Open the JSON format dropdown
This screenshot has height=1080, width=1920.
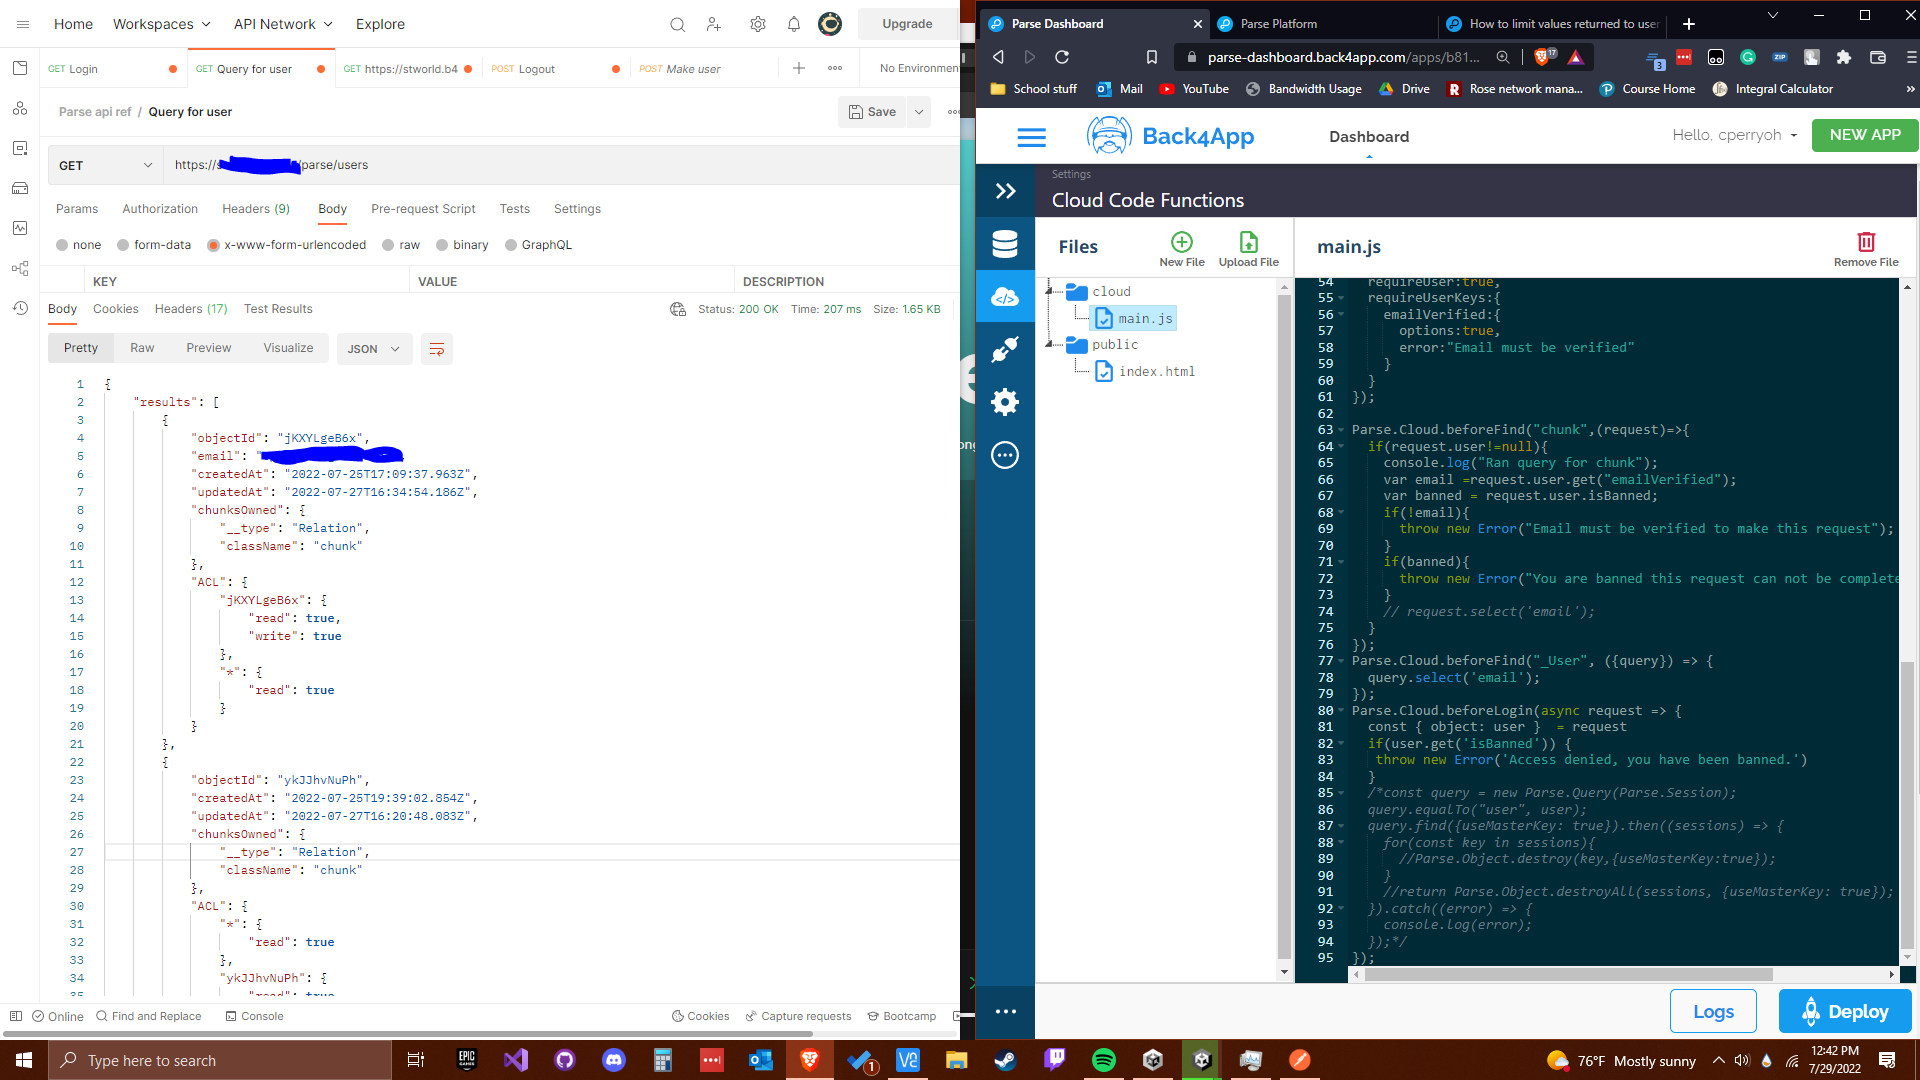coord(373,349)
